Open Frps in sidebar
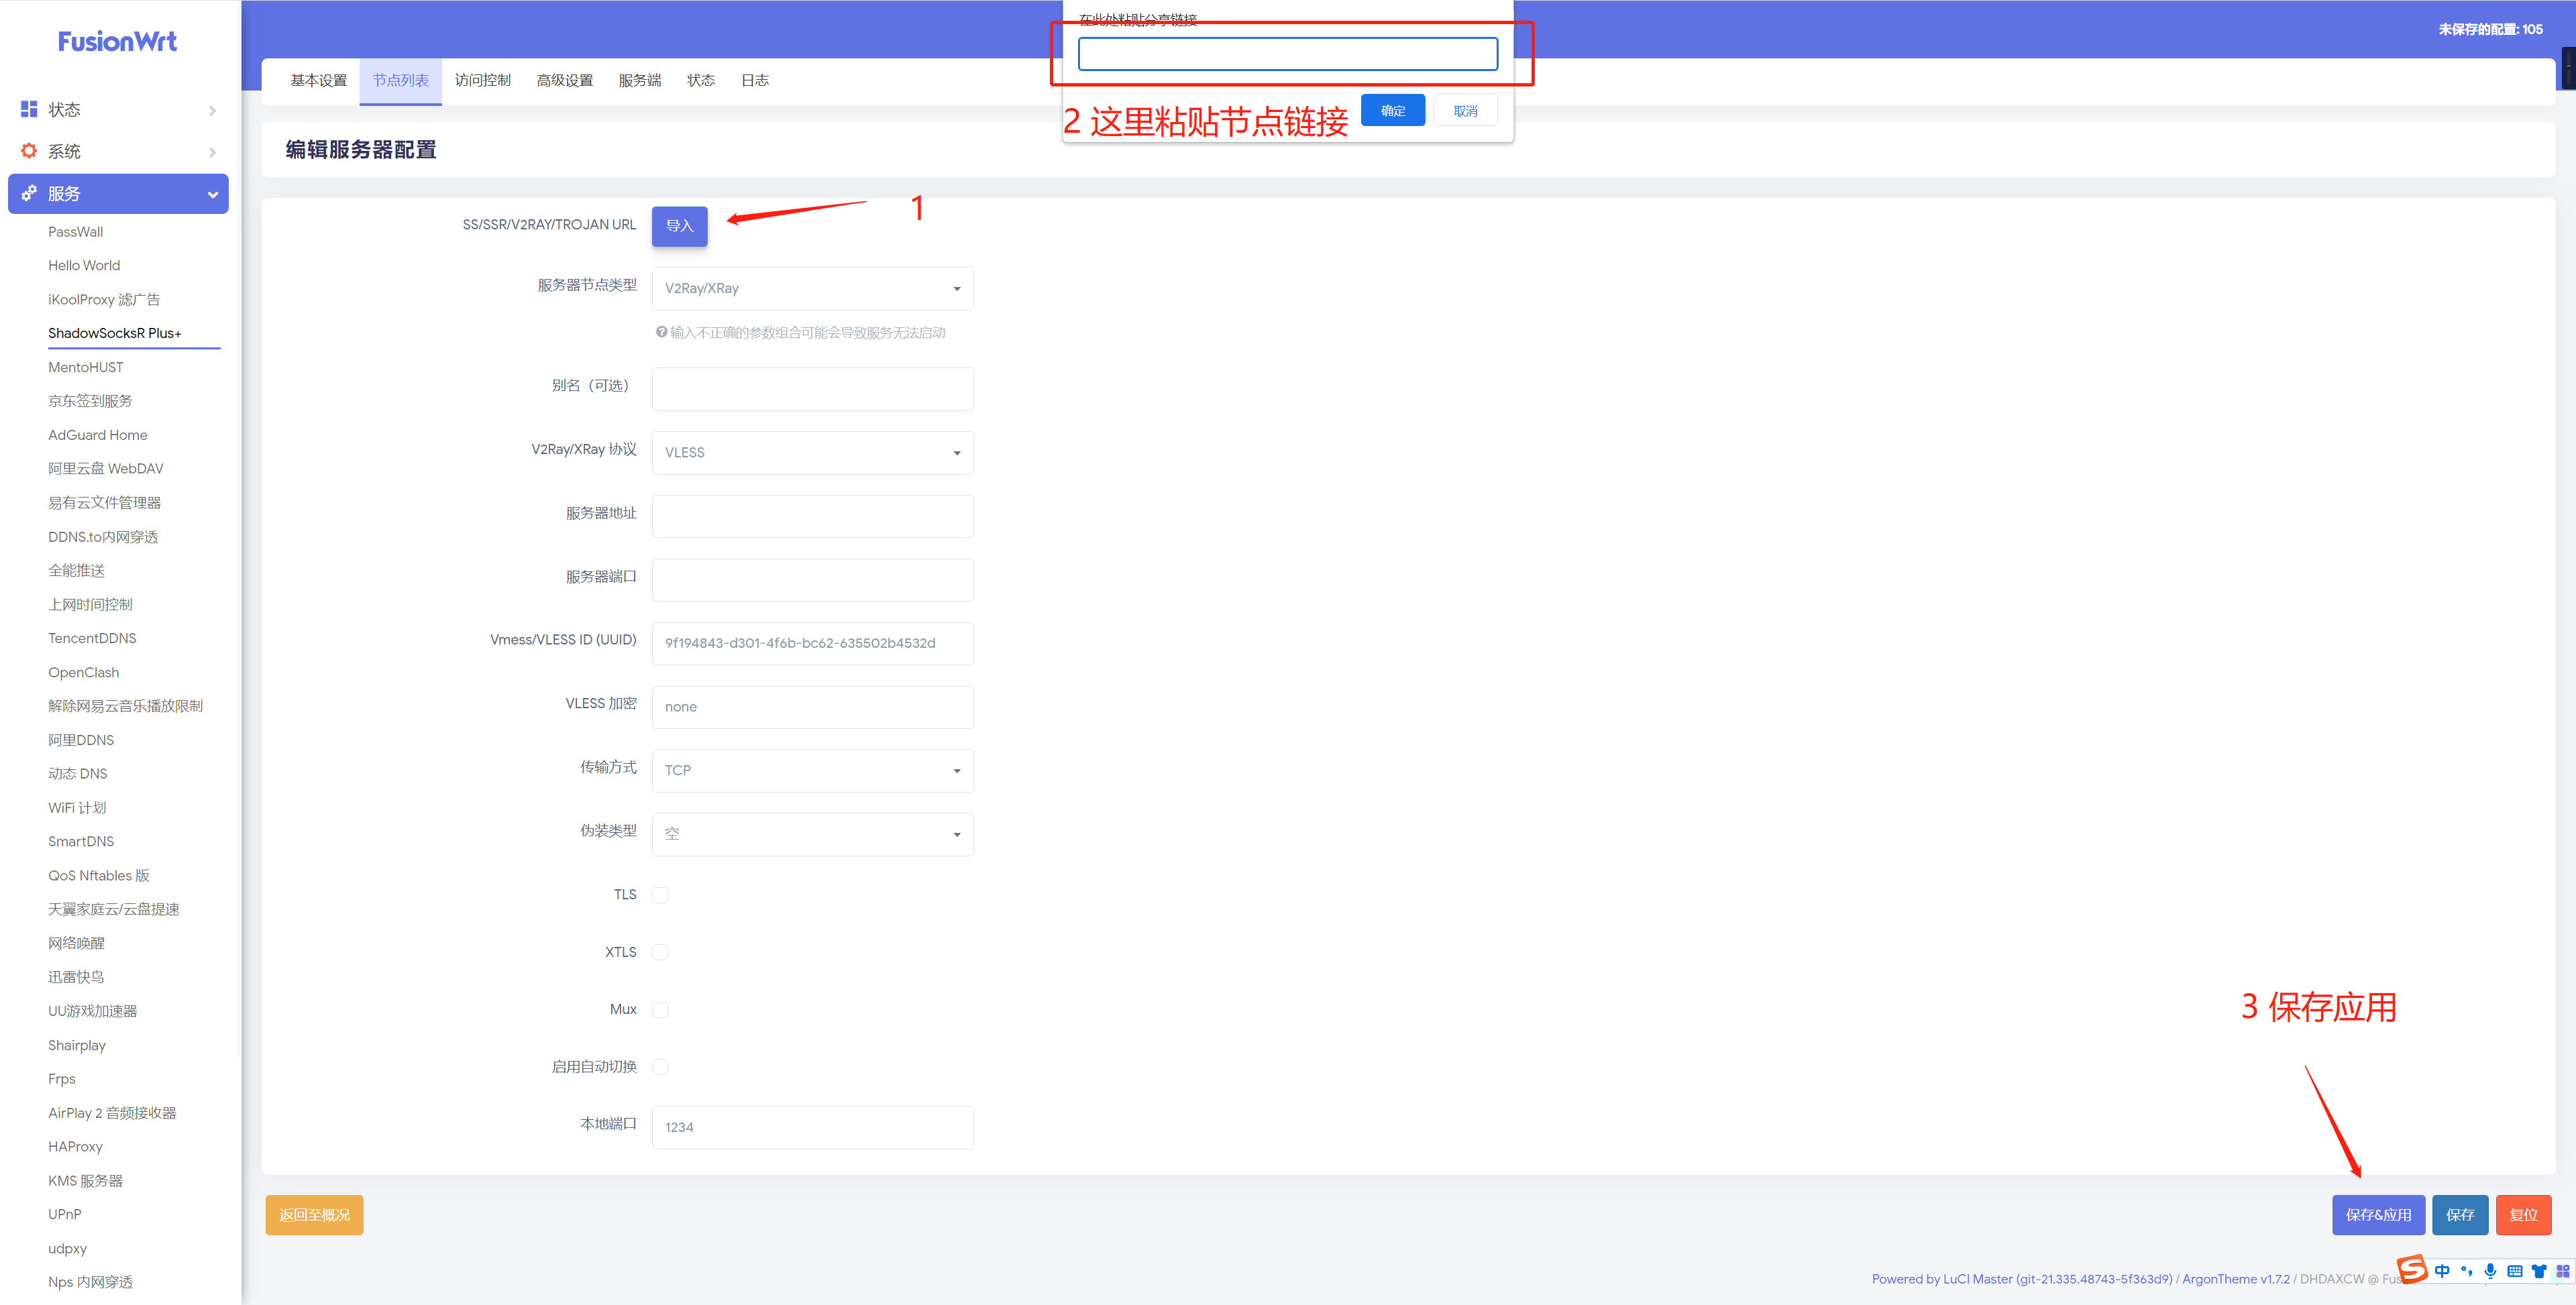This screenshot has height=1305, width=2576. 62,1079
